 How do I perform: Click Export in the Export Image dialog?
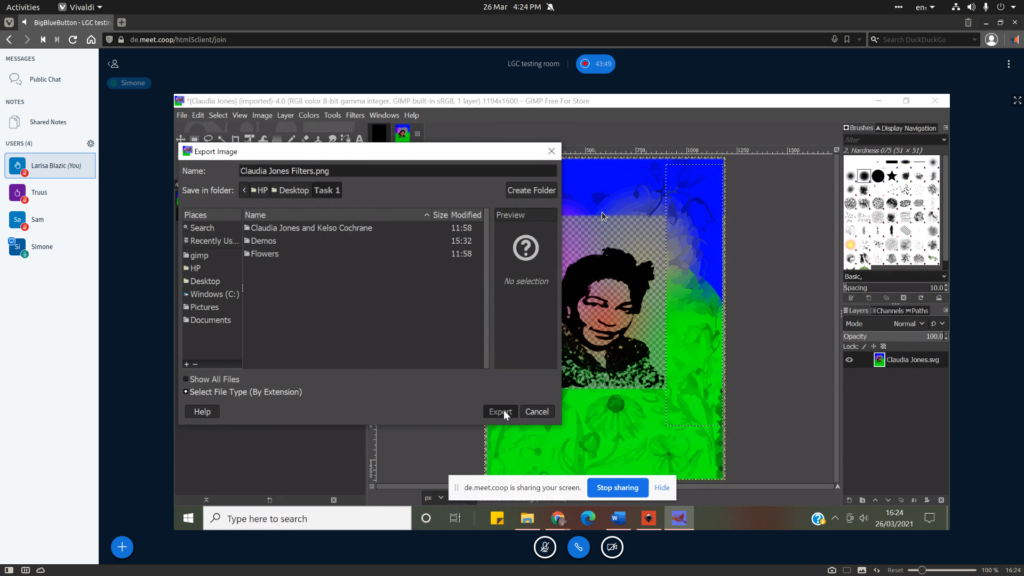click(x=500, y=411)
